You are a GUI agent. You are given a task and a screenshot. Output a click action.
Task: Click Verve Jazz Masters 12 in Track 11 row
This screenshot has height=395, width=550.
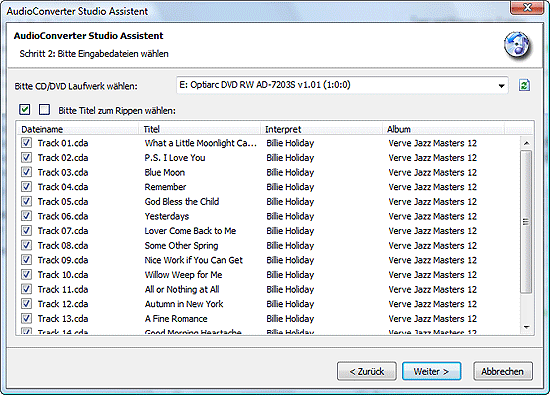432,289
